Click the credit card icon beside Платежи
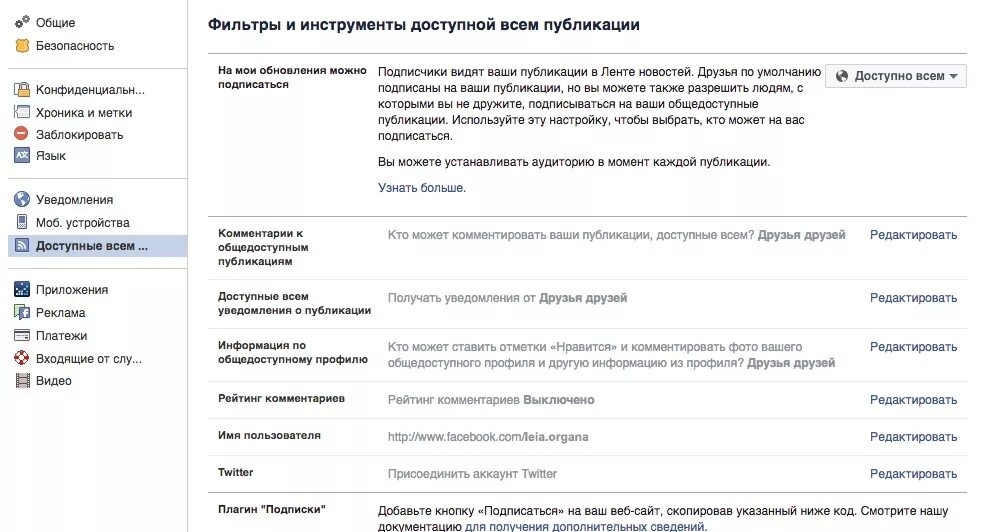 pyautogui.click(x=22, y=335)
